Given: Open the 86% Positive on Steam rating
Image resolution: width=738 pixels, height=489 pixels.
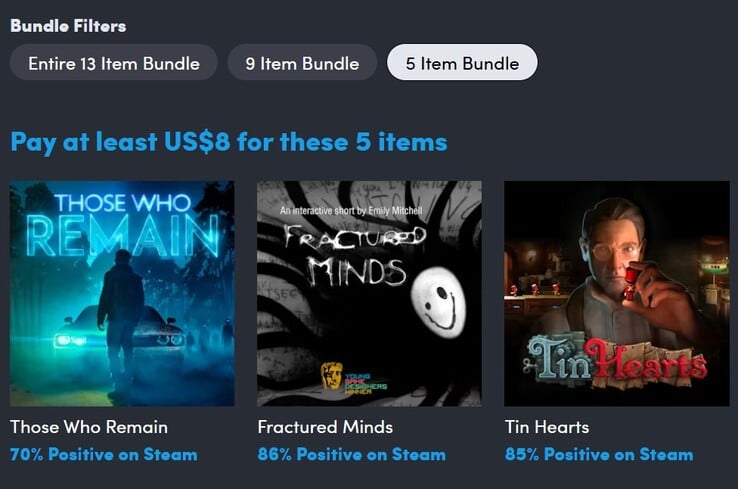Looking at the screenshot, I should pyautogui.click(x=352, y=455).
